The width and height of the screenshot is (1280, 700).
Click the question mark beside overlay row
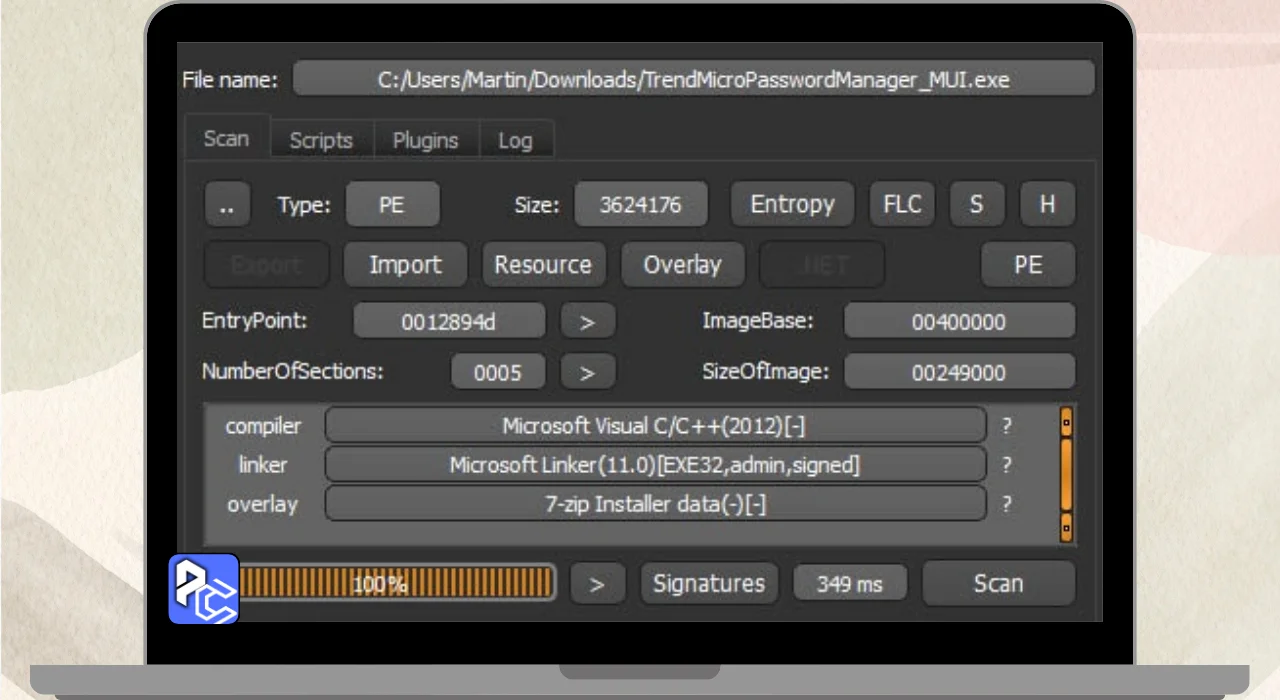[1007, 505]
